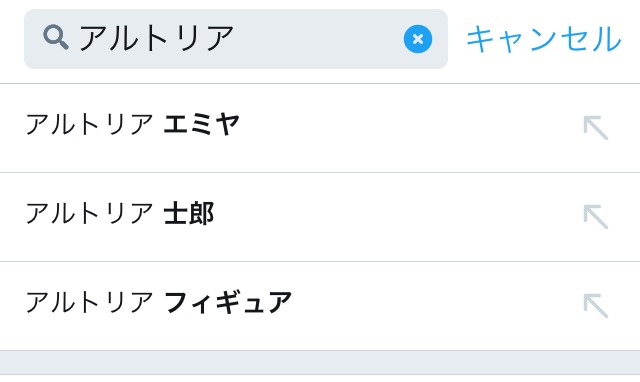Click the bold 士郎 word in the second suggestion
Screen dimensions: 640x382
click(189, 213)
